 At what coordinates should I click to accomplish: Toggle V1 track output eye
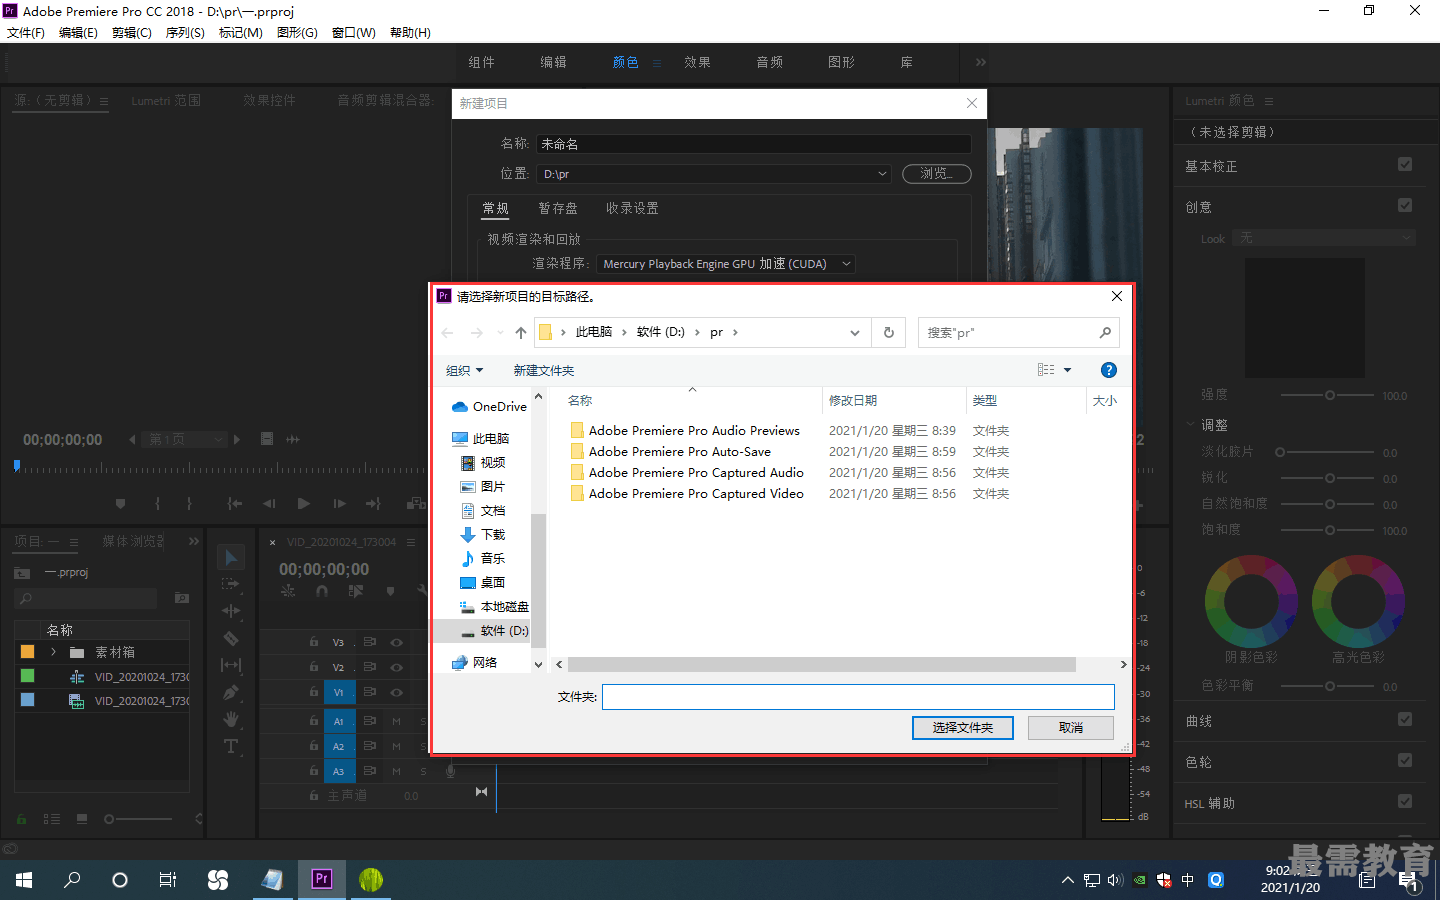(x=397, y=692)
